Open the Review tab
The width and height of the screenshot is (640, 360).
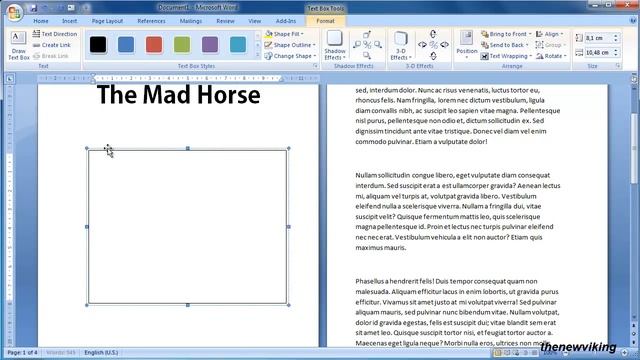(225, 21)
